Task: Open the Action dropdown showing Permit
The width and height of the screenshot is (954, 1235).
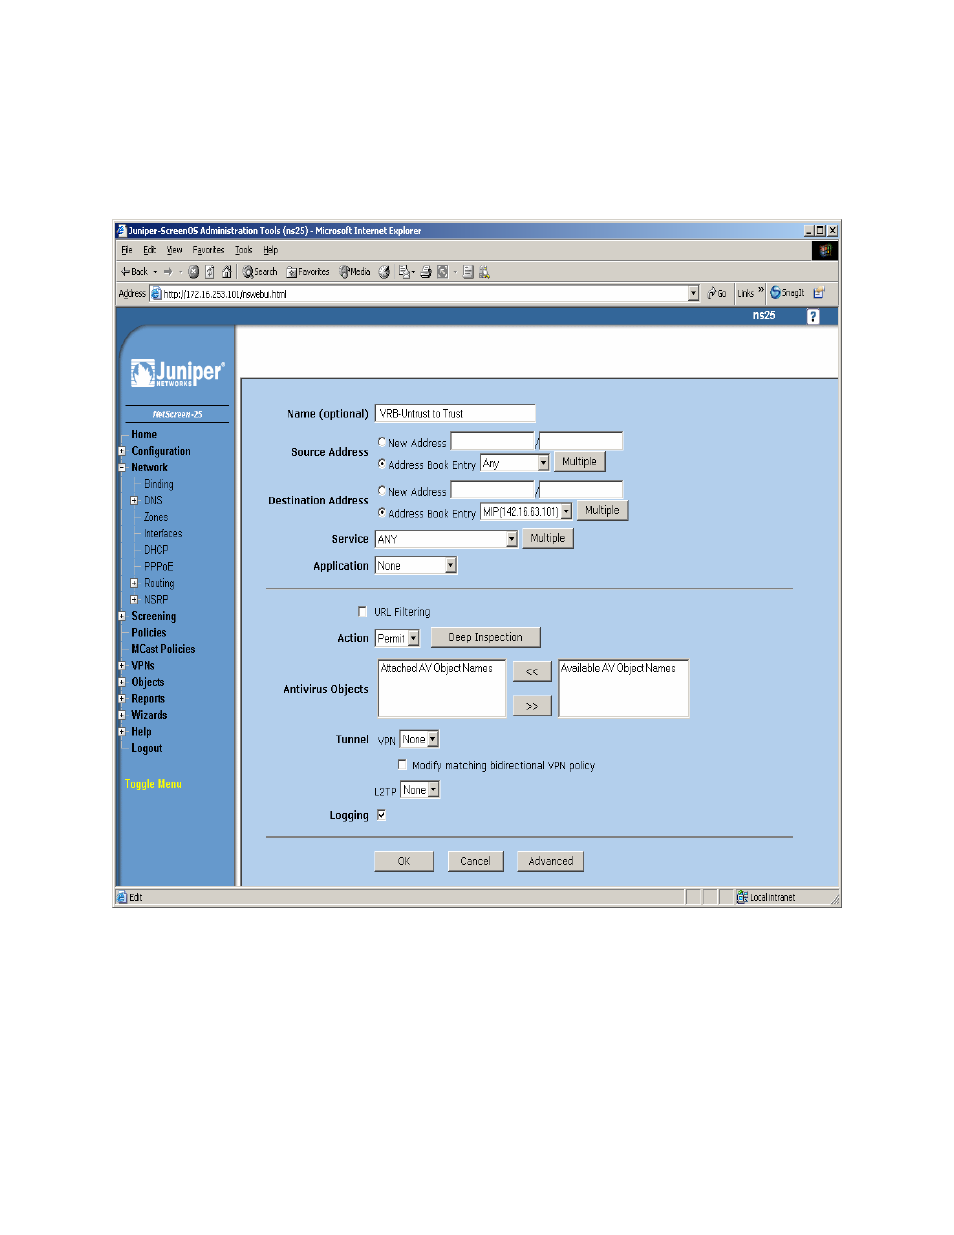Action: pos(413,639)
